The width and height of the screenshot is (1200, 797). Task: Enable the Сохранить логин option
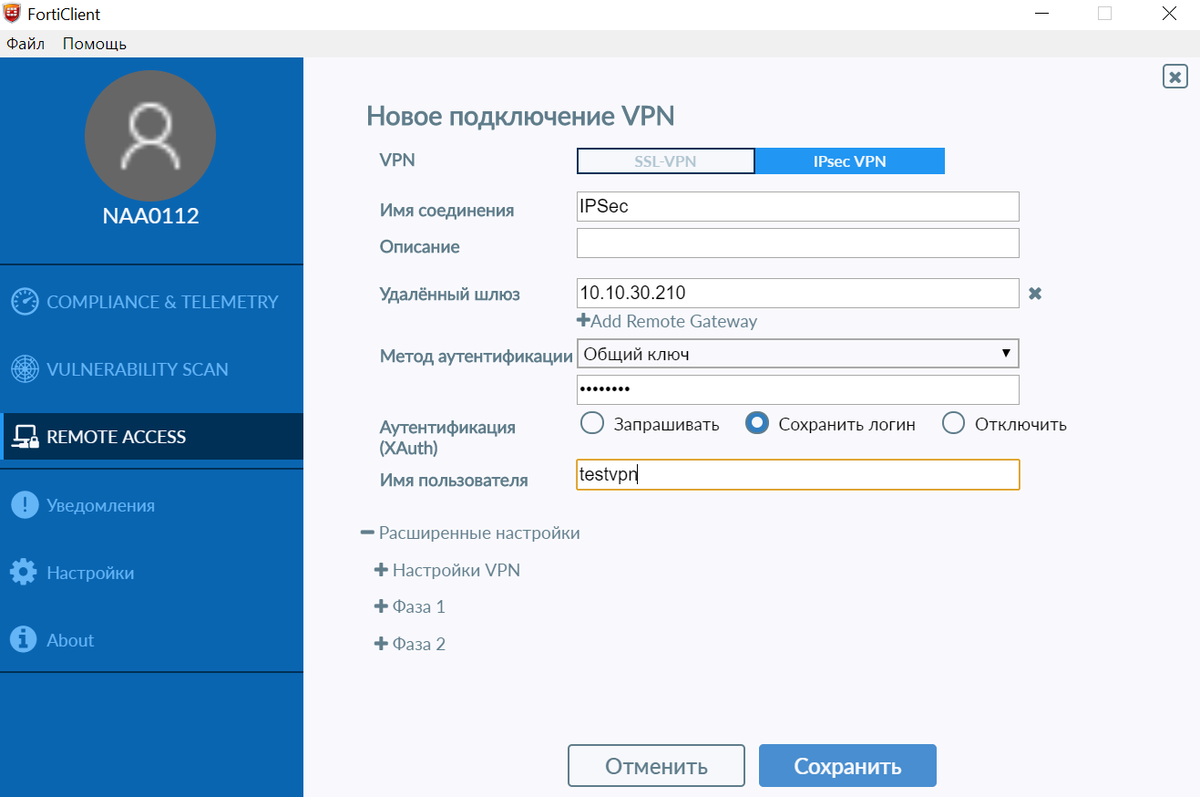[x=756, y=423]
